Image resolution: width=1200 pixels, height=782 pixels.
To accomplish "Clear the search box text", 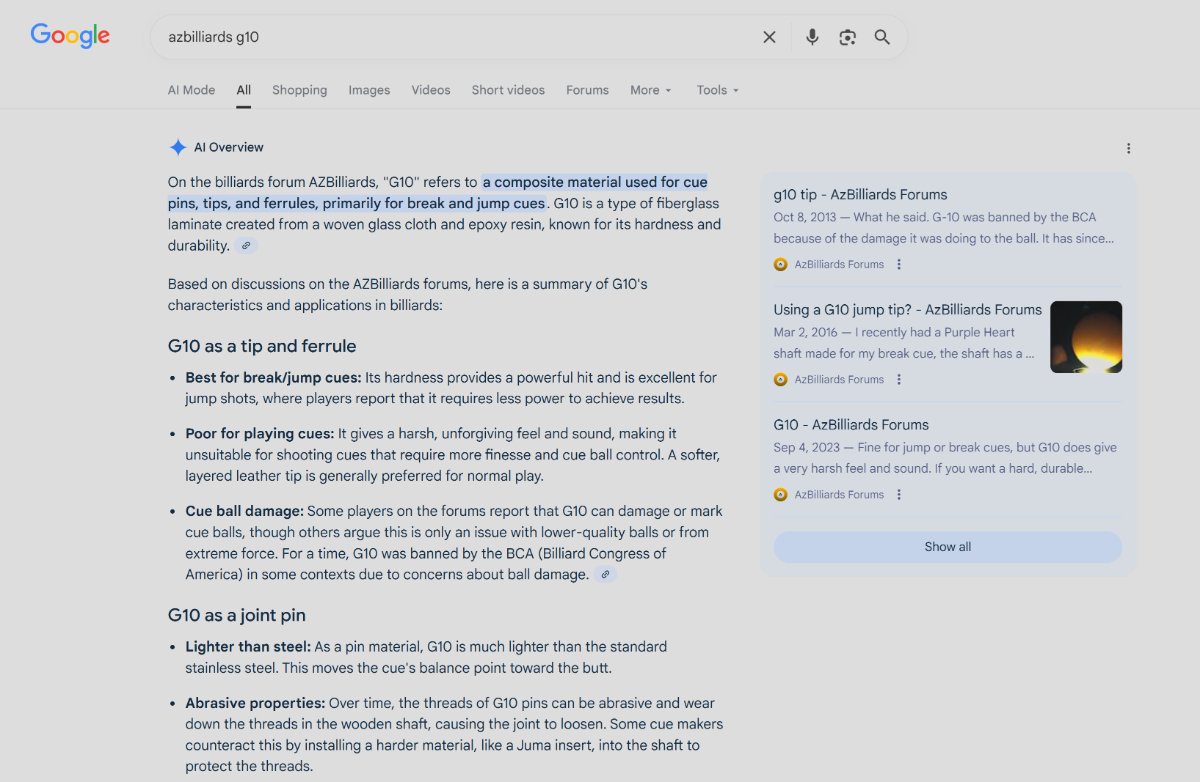I will [769, 37].
